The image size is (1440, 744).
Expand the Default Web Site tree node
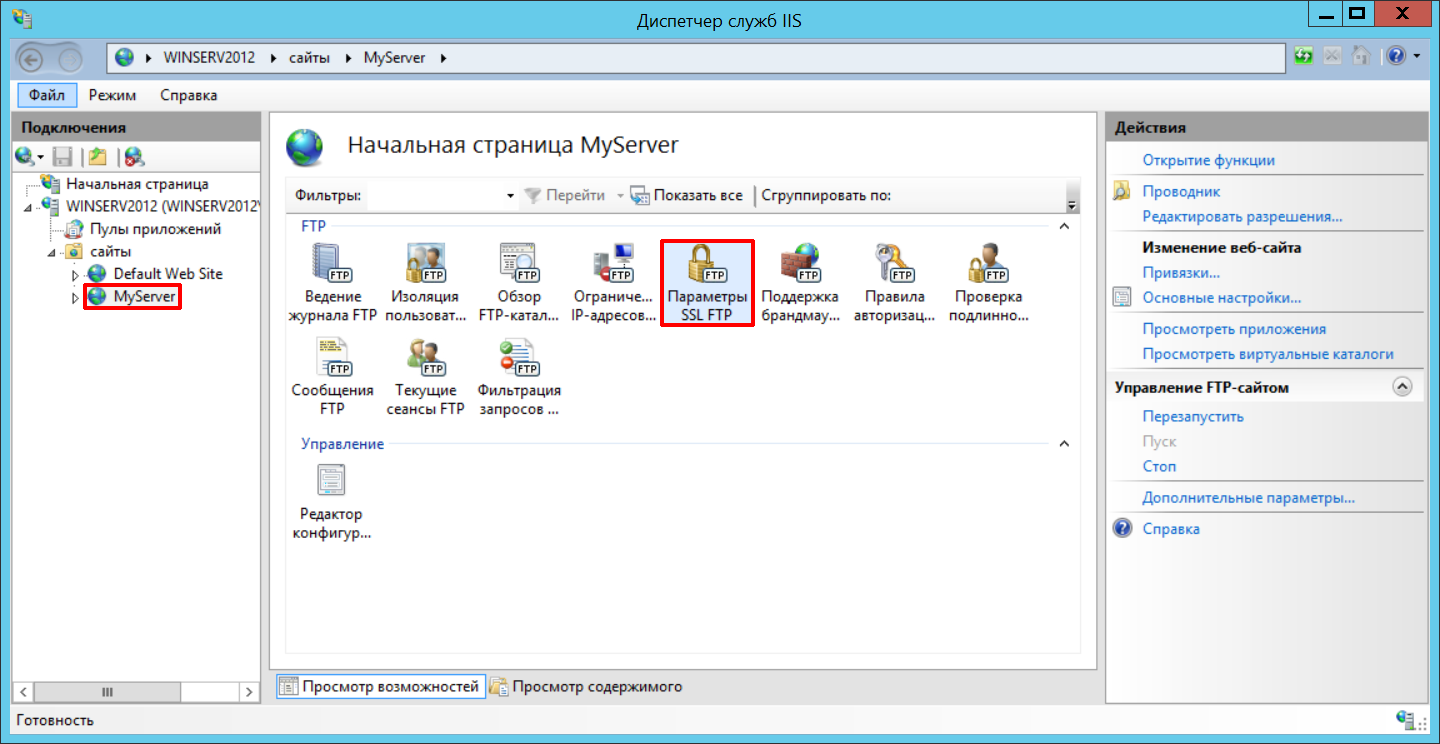tap(75, 274)
